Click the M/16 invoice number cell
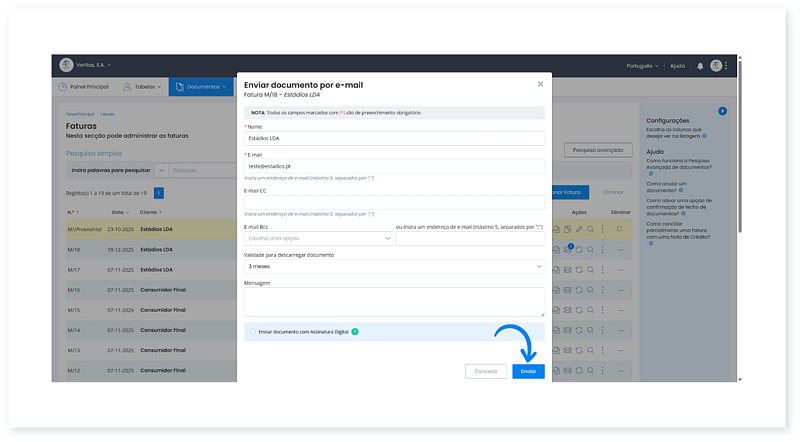The height and width of the screenshot is (442, 800). point(74,290)
